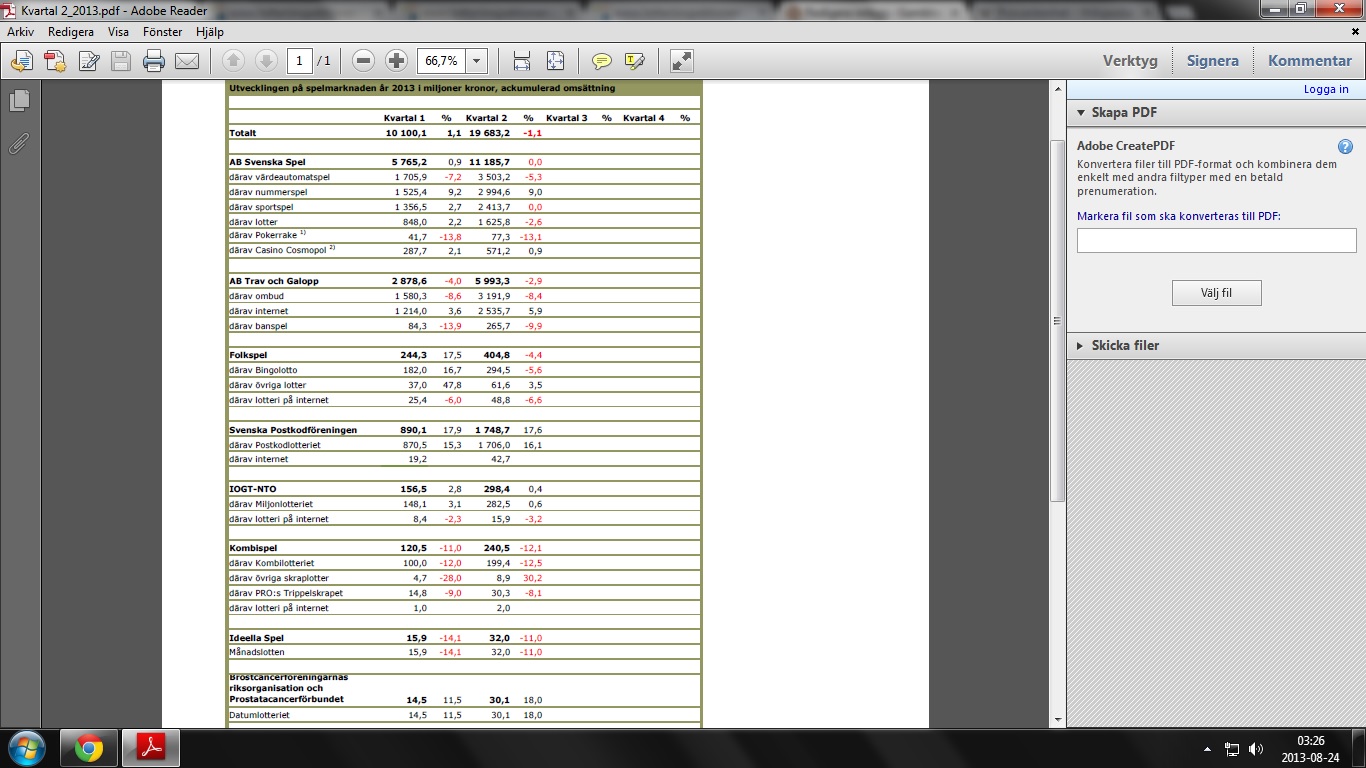This screenshot has width=1366, height=768.
Task: Open the Verktyg pane tab
Action: point(1130,61)
